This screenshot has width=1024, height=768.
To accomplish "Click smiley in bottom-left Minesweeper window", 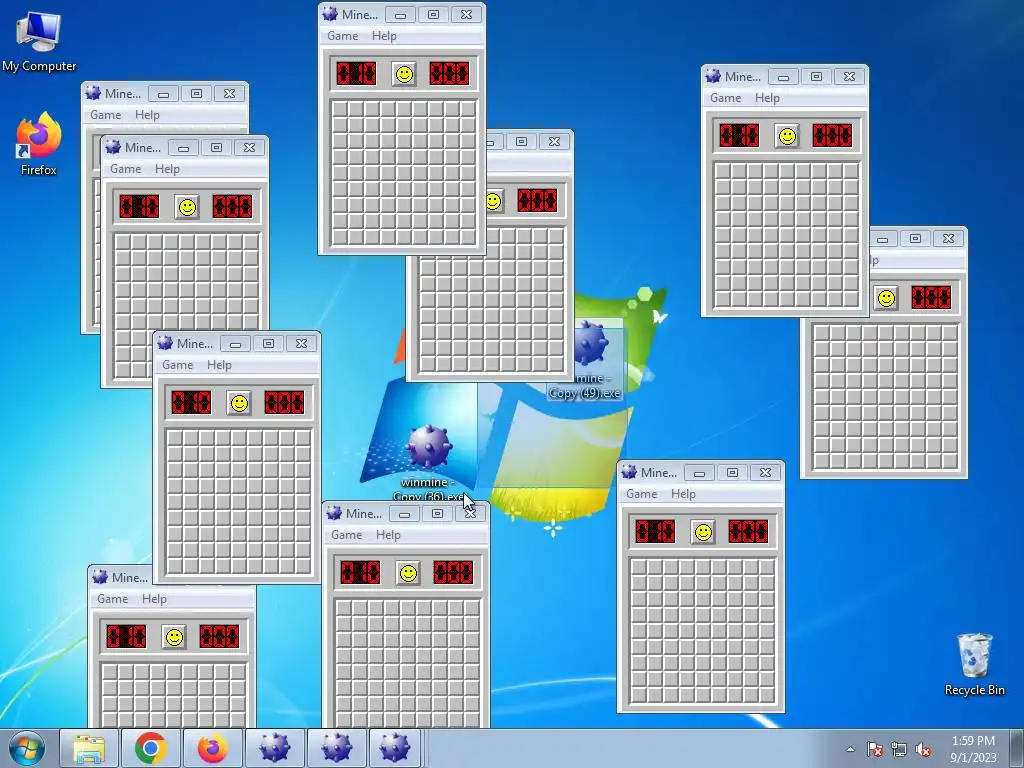I will coord(174,637).
